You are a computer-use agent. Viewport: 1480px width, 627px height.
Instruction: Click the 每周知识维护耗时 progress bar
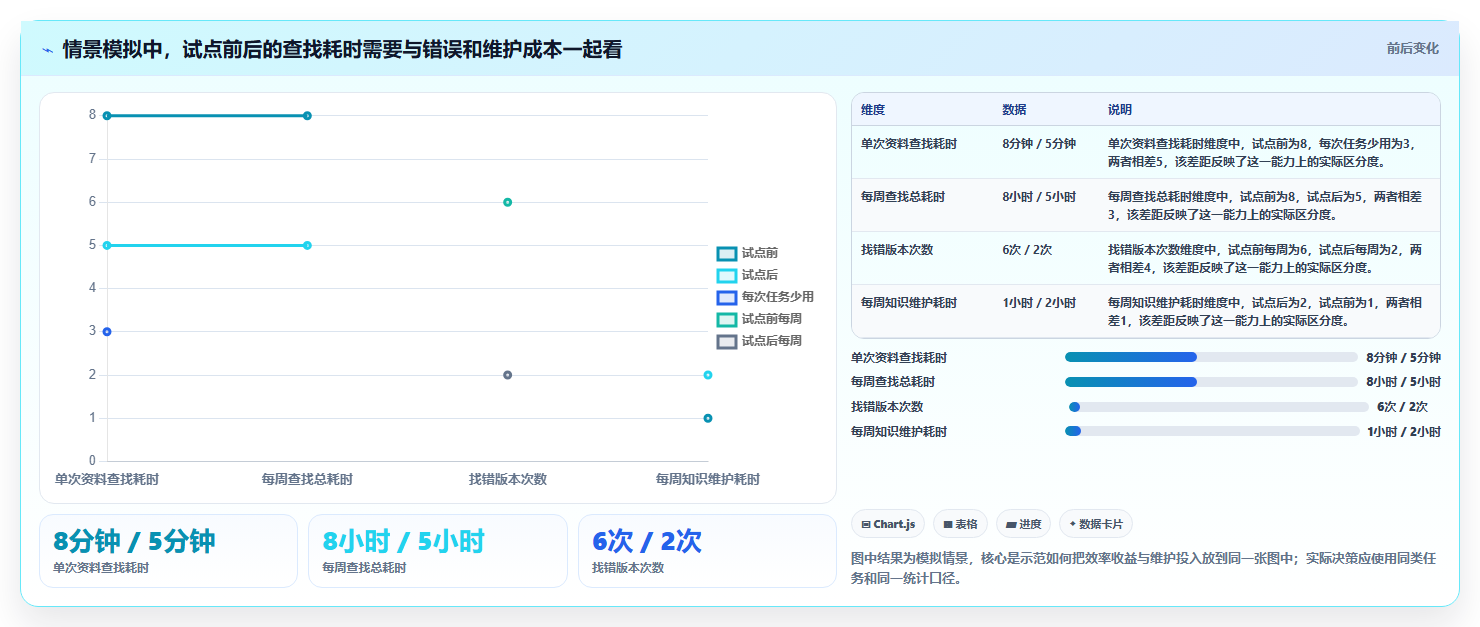click(x=1211, y=431)
